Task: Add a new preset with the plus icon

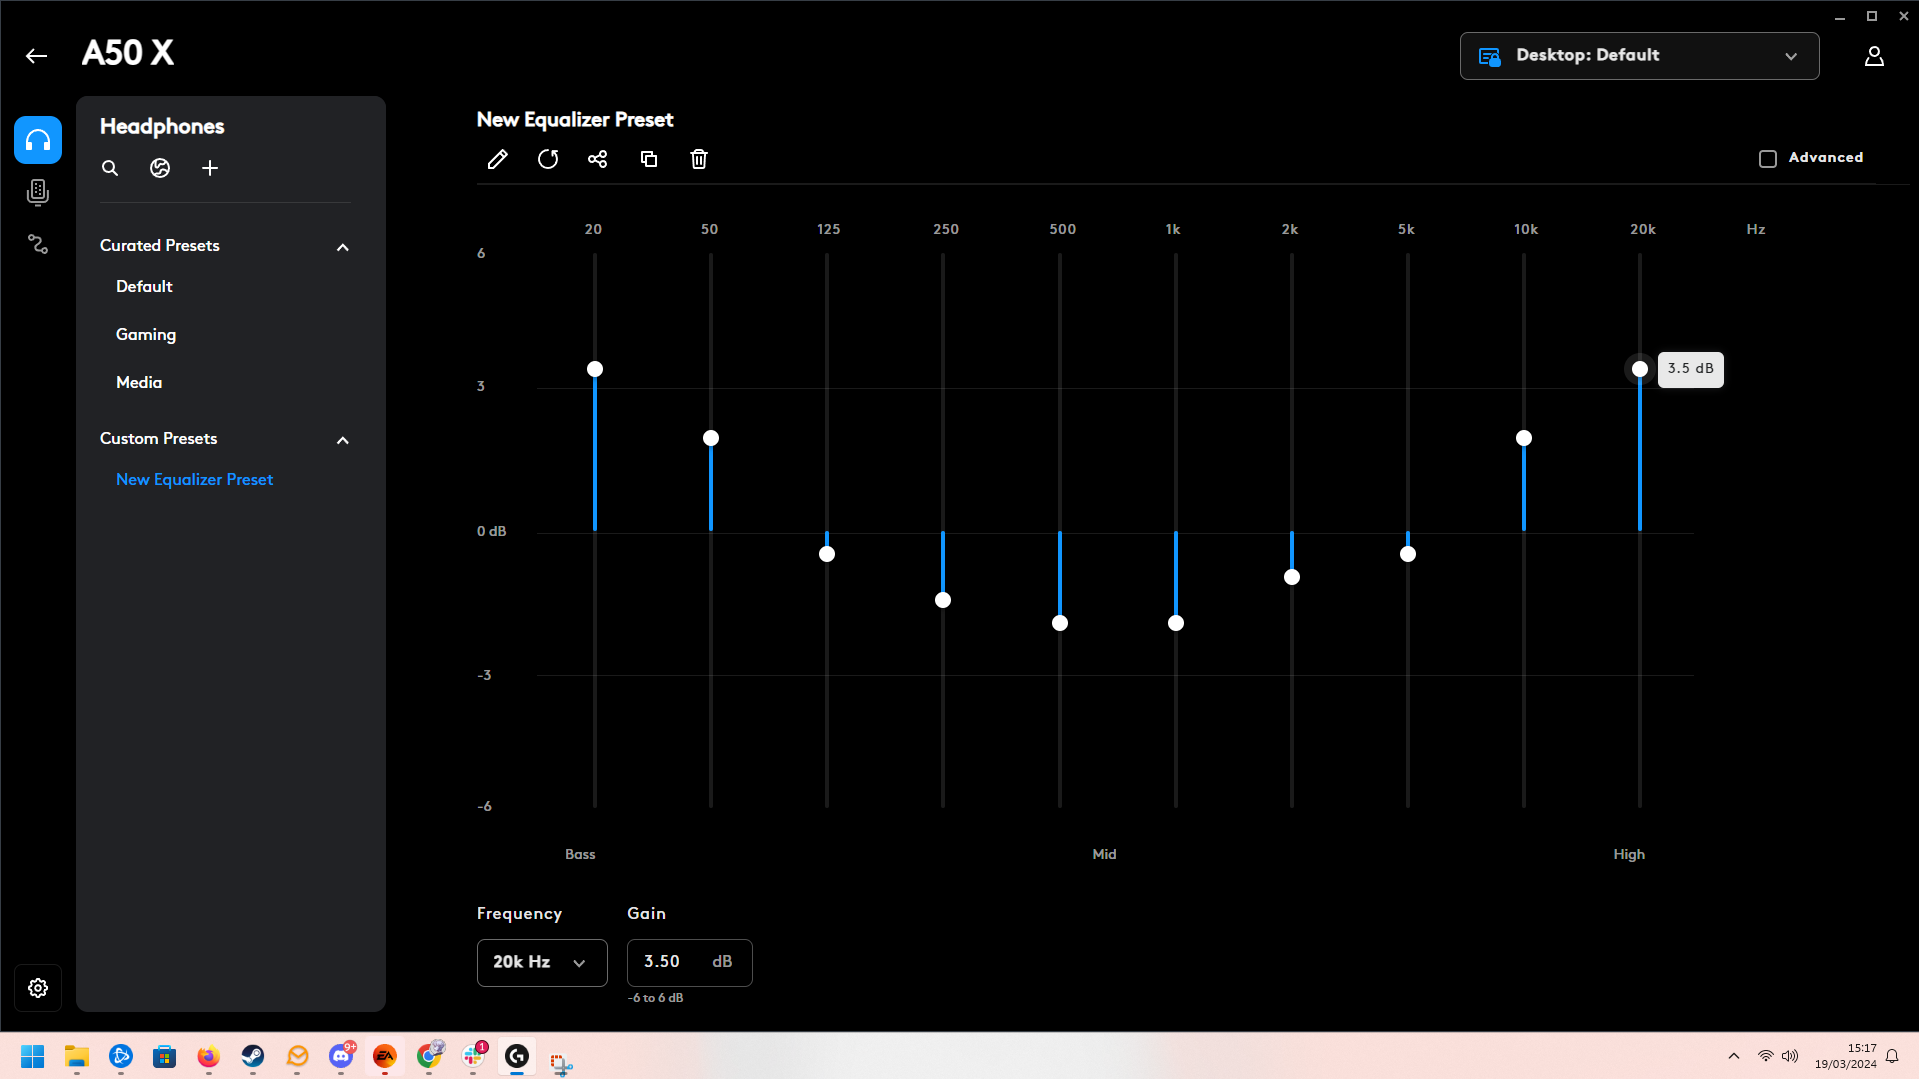Action: pos(210,168)
